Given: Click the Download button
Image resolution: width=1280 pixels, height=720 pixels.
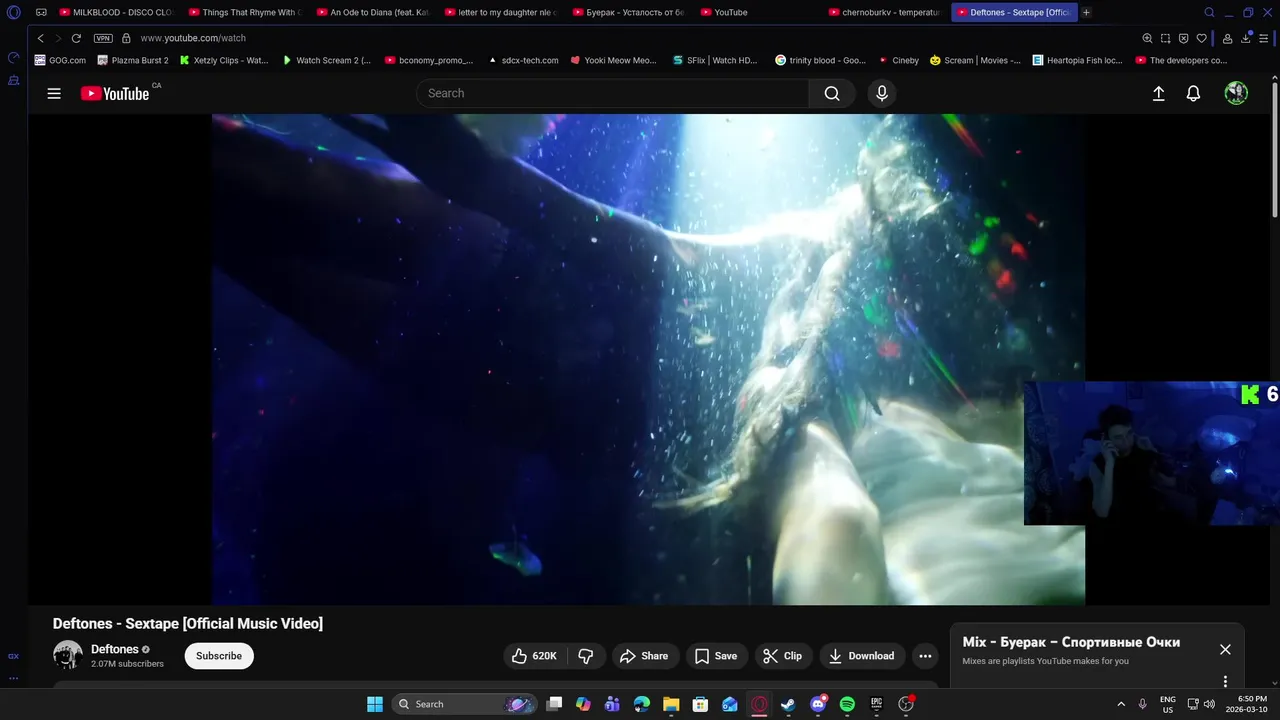Looking at the screenshot, I should click(x=862, y=656).
